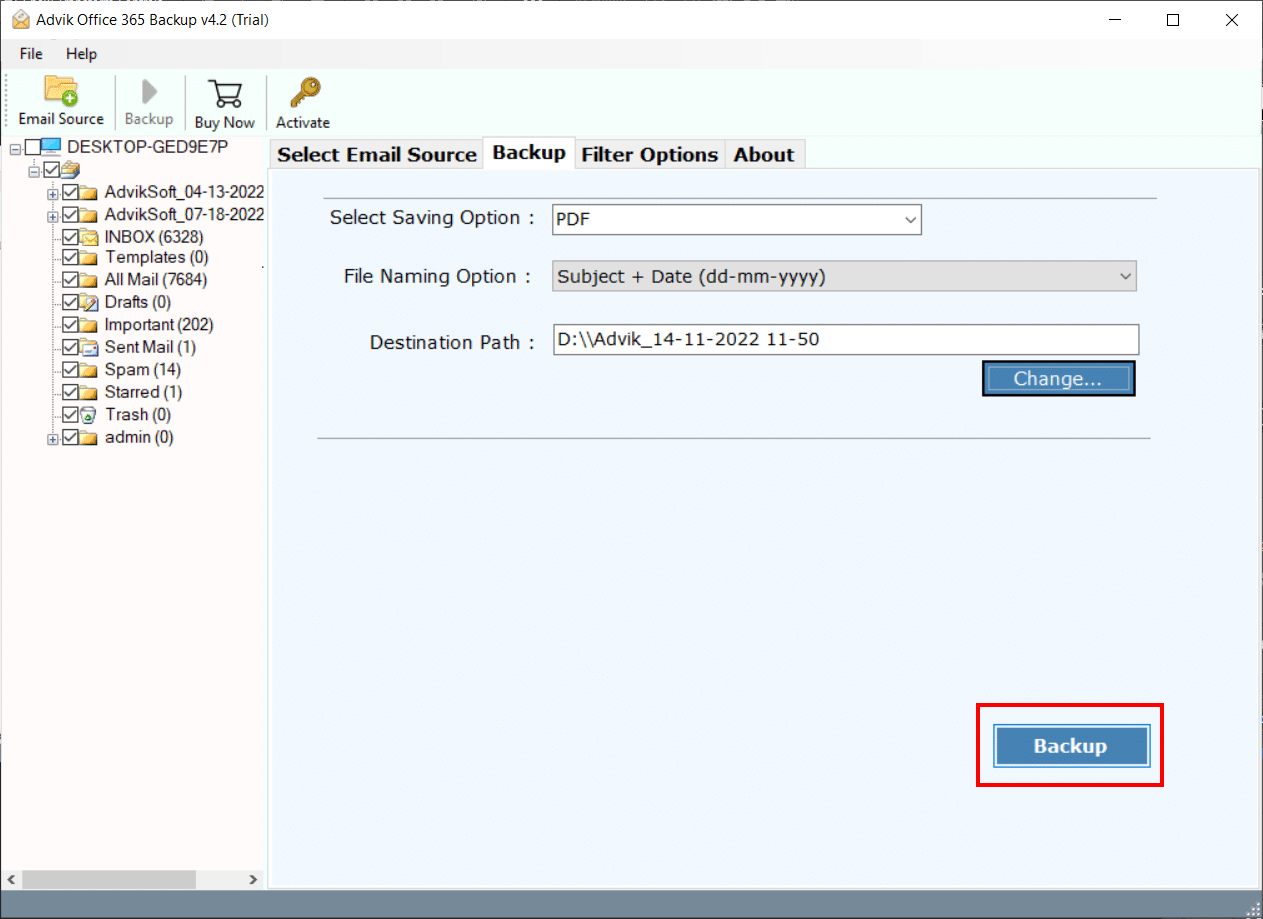Collapse the DESKTOP-GED9E7P tree node
The width and height of the screenshot is (1263, 919).
[x=15, y=149]
